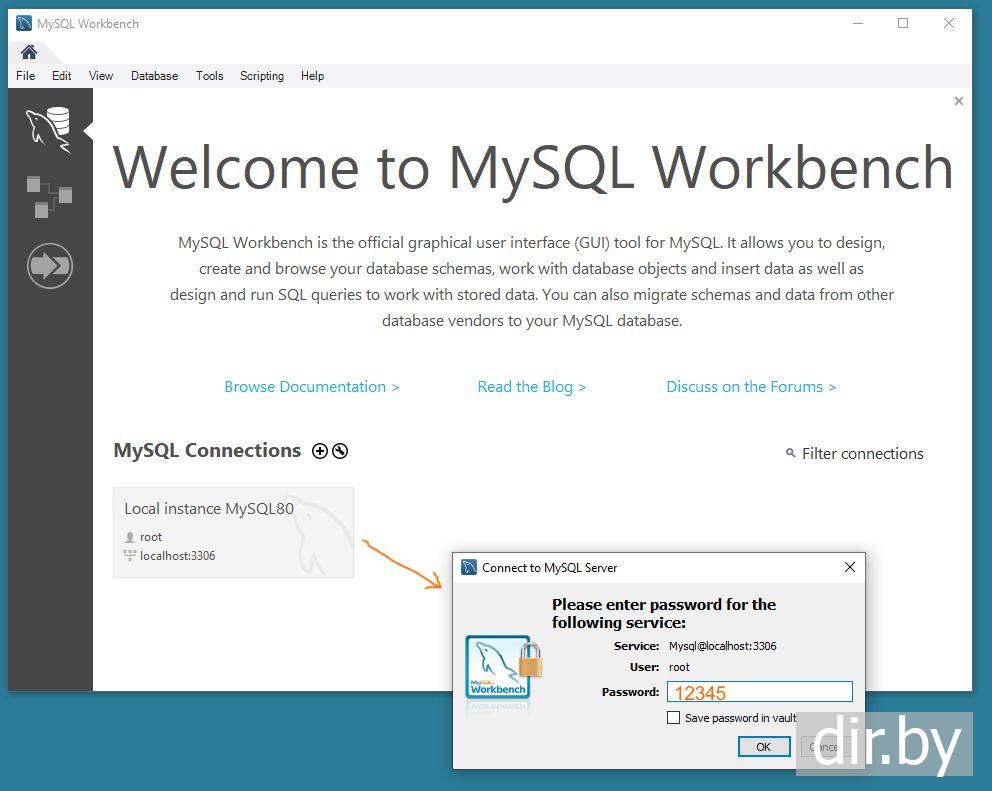Click OK in Connect to MySQL Server
The width and height of the screenshot is (992, 791).
click(x=764, y=747)
